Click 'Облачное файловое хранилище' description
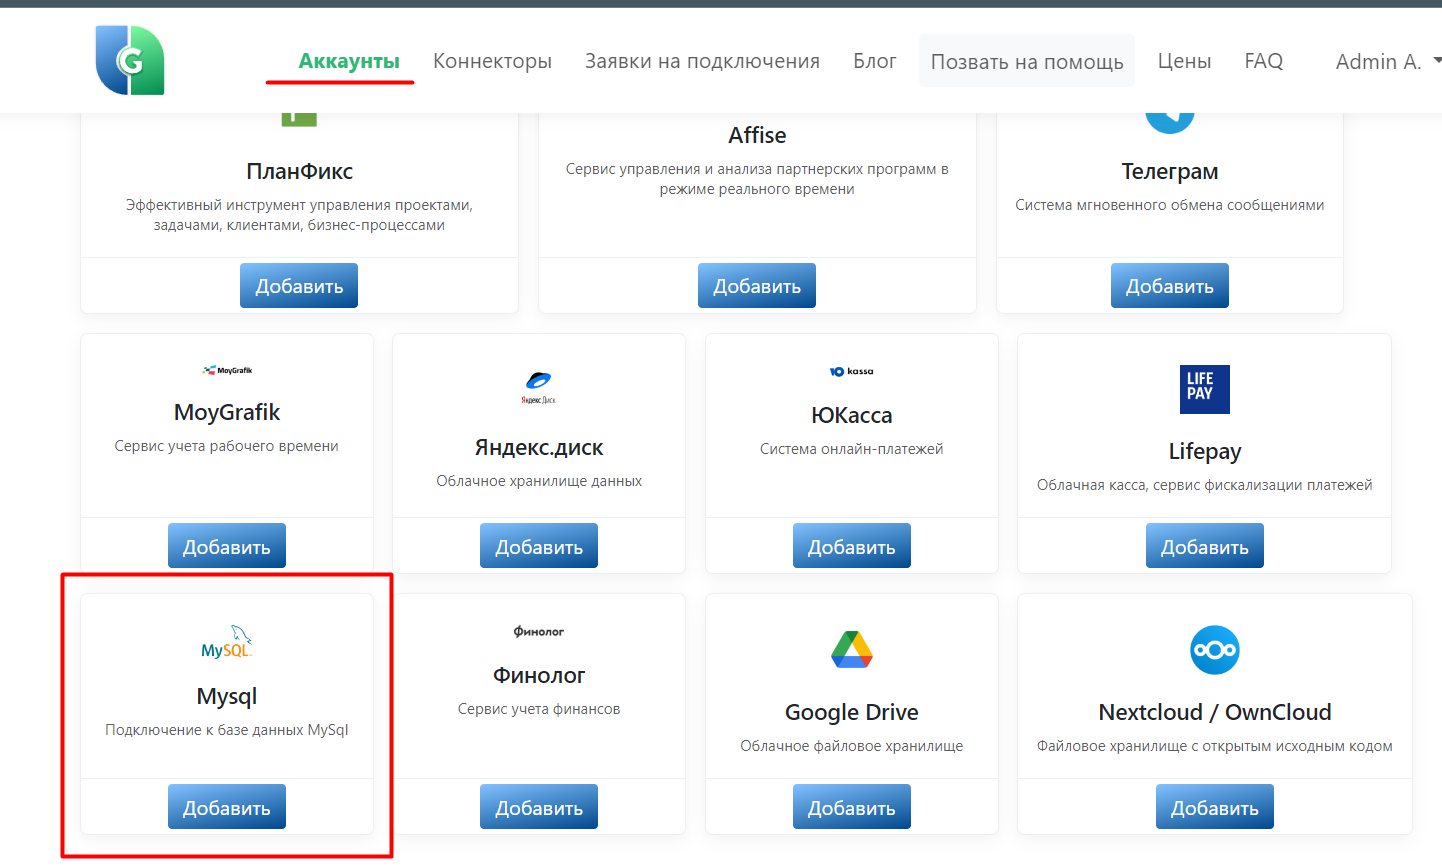The width and height of the screenshot is (1442, 868). pos(852,746)
